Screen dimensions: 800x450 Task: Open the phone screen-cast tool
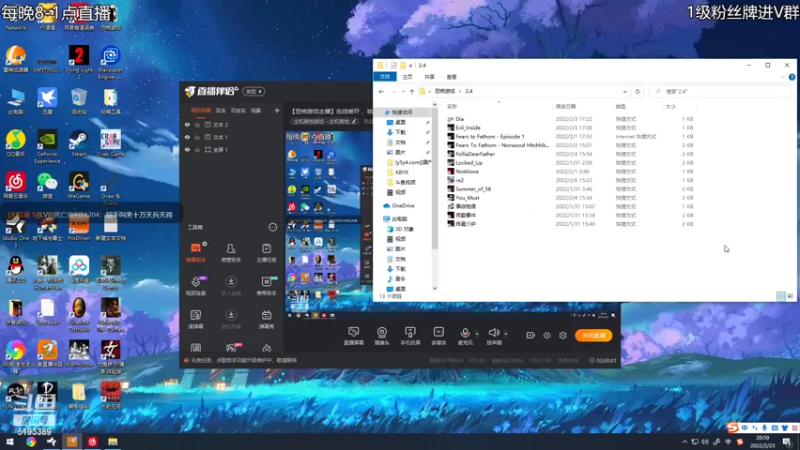[410, 336]
